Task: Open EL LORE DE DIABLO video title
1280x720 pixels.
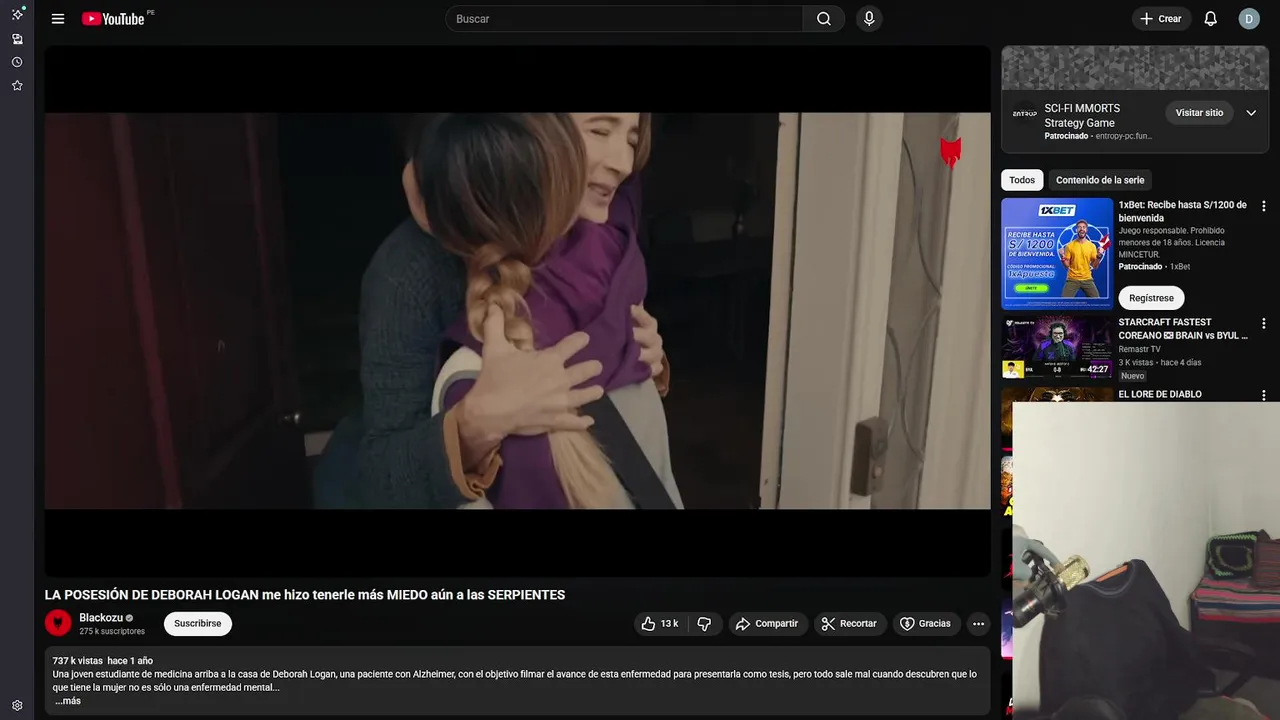Action: click(1160, 394)
